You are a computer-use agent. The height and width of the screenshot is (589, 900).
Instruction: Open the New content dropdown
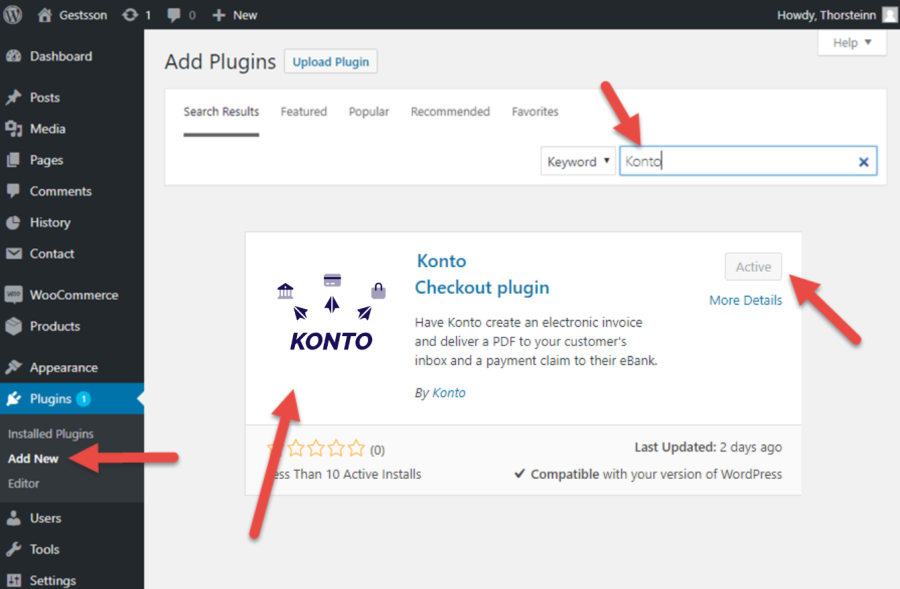235,15
